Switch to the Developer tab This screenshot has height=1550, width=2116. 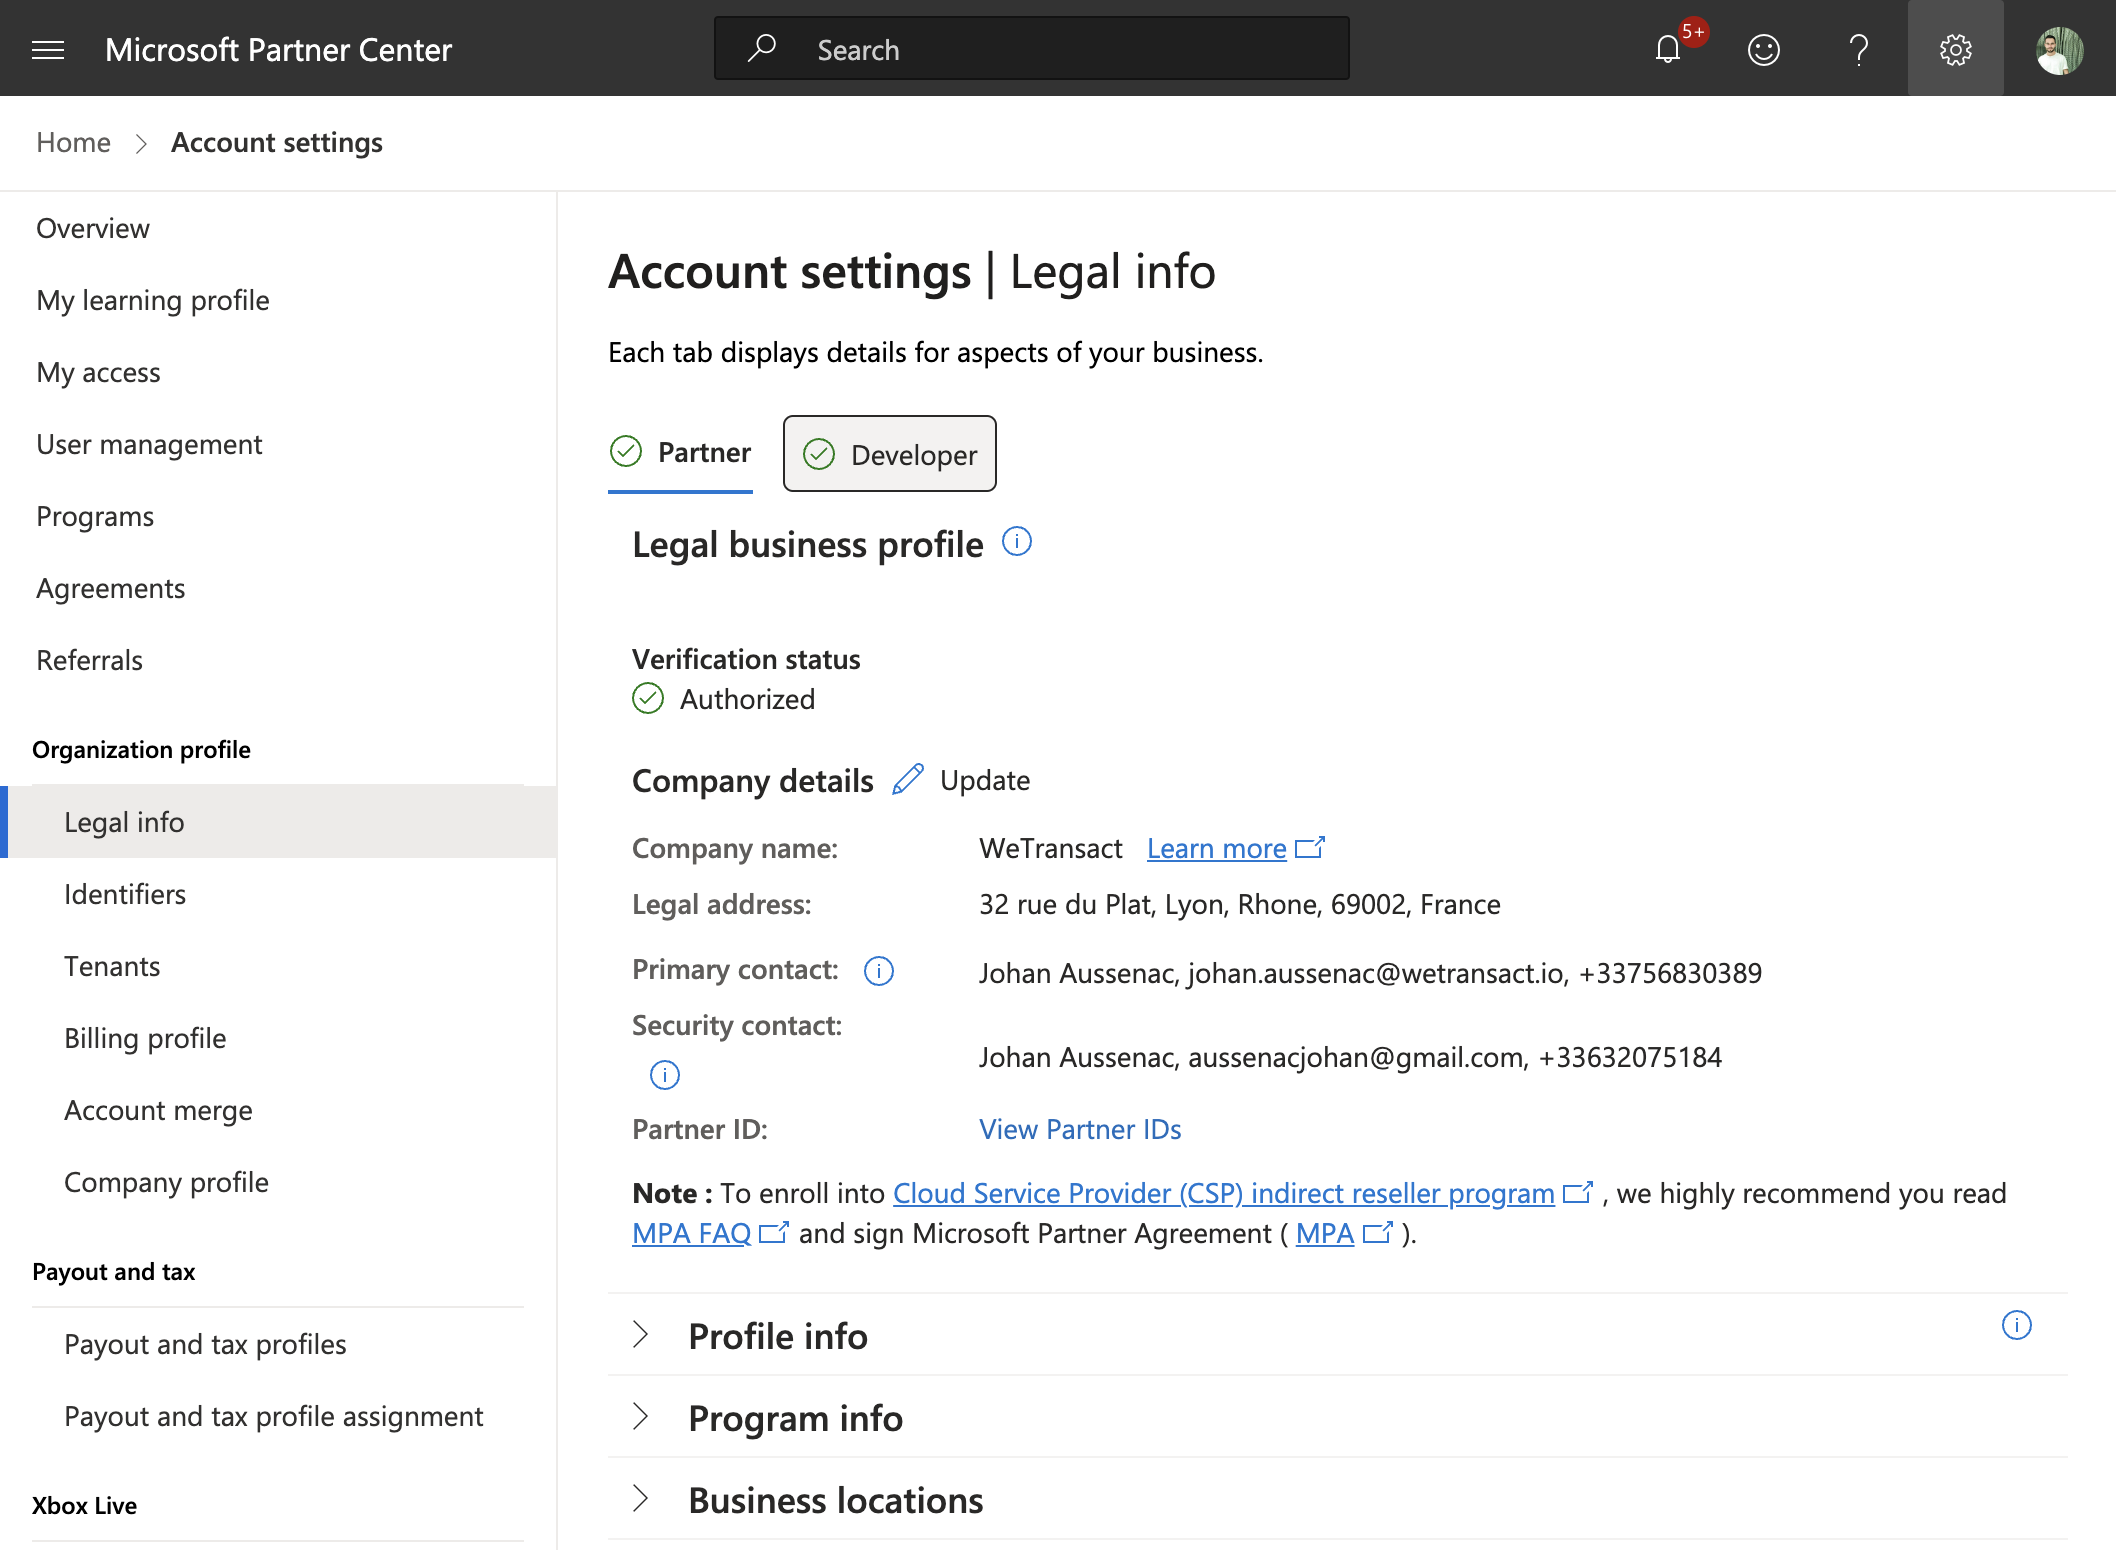(x=889, y=454)
